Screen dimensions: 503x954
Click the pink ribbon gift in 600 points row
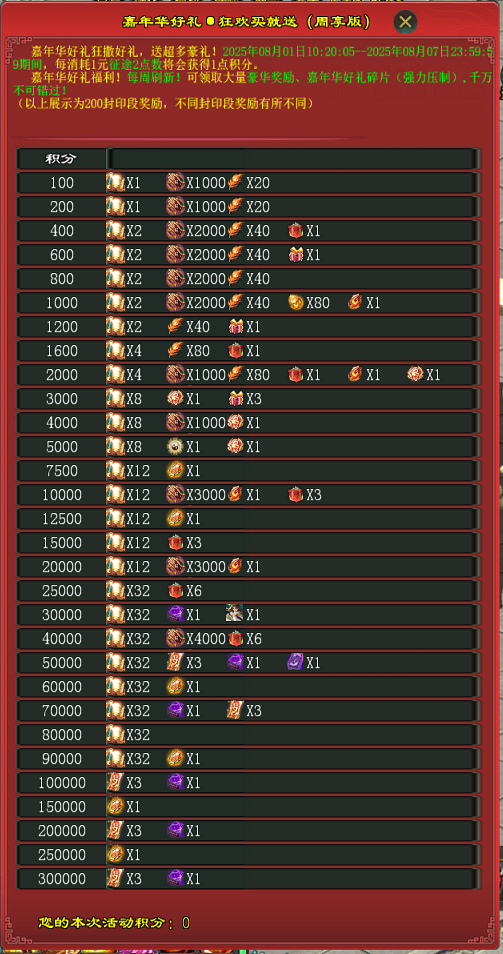coord(296,254)
